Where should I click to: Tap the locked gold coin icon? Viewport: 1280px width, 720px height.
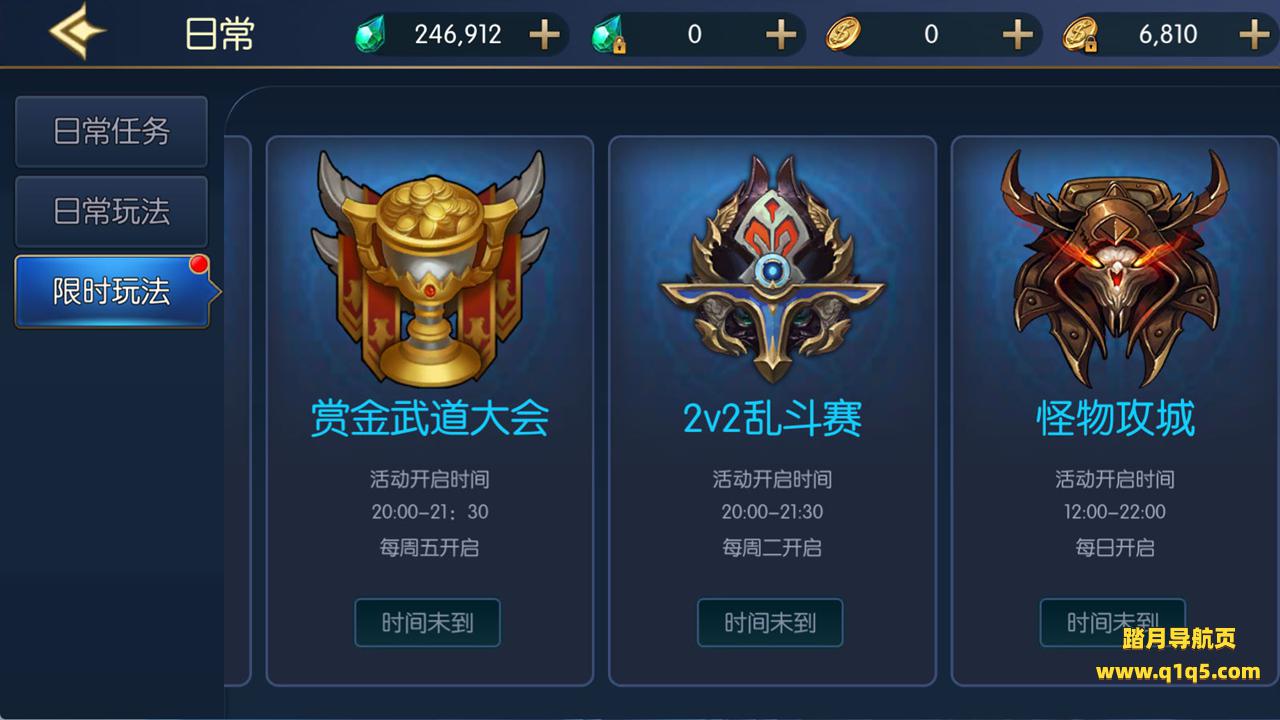pyautogui.click(x=1080, y=36)
